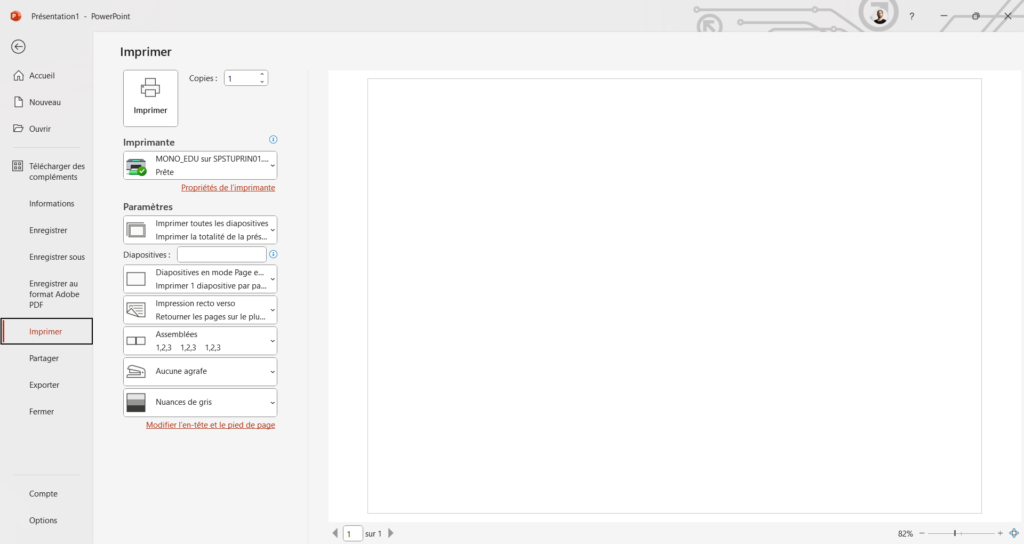Screen dimensions: 1024x544
Task: Choose Enregistrer in the sidebar
Action: coord(48,231)
